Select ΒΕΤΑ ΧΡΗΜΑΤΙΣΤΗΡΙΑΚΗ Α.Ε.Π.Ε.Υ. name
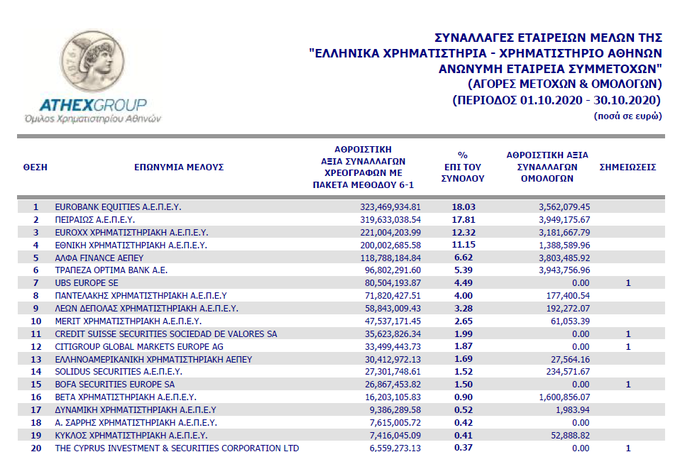Screen dimensions: 680x452 126,397
